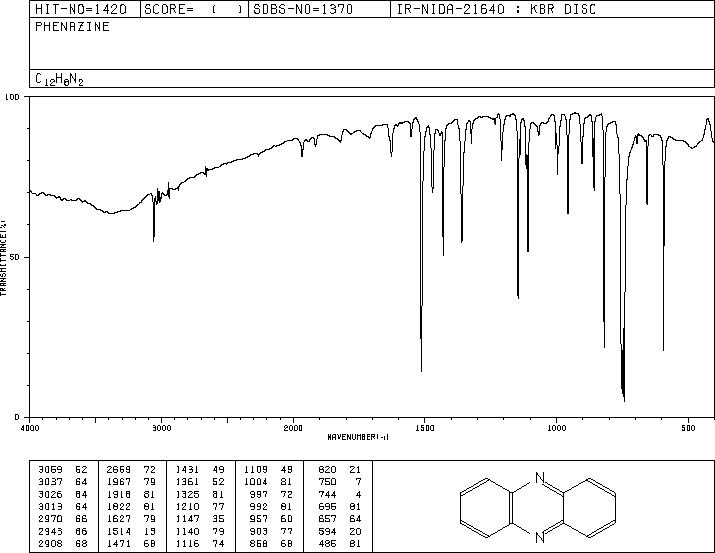Click the phenazine structure drawing

tap(538, 508)
